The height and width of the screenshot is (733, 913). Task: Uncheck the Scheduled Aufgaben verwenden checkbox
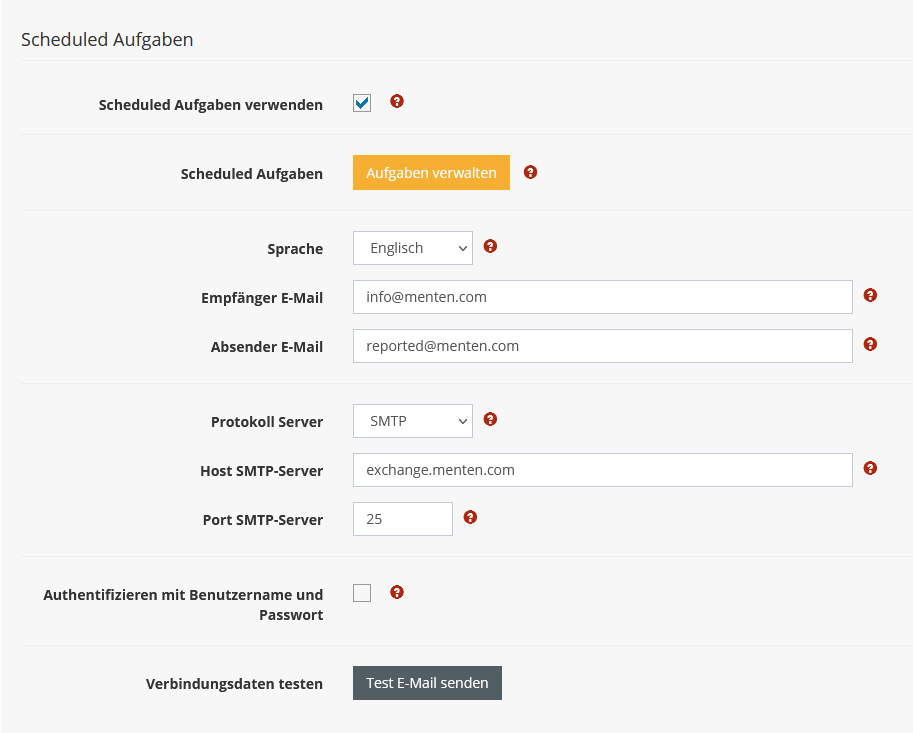tap(362, 103)
